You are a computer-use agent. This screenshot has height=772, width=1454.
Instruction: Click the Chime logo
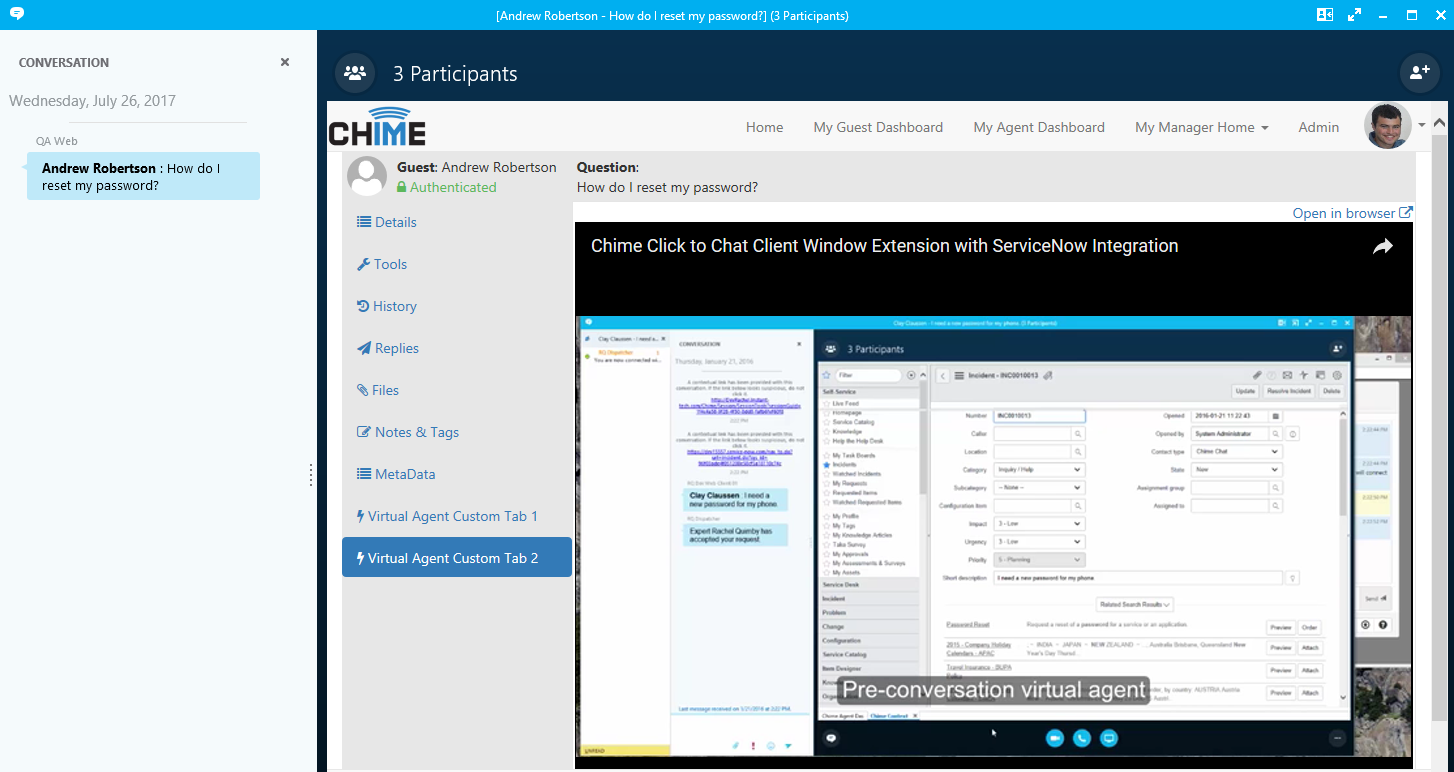[378, 126]
